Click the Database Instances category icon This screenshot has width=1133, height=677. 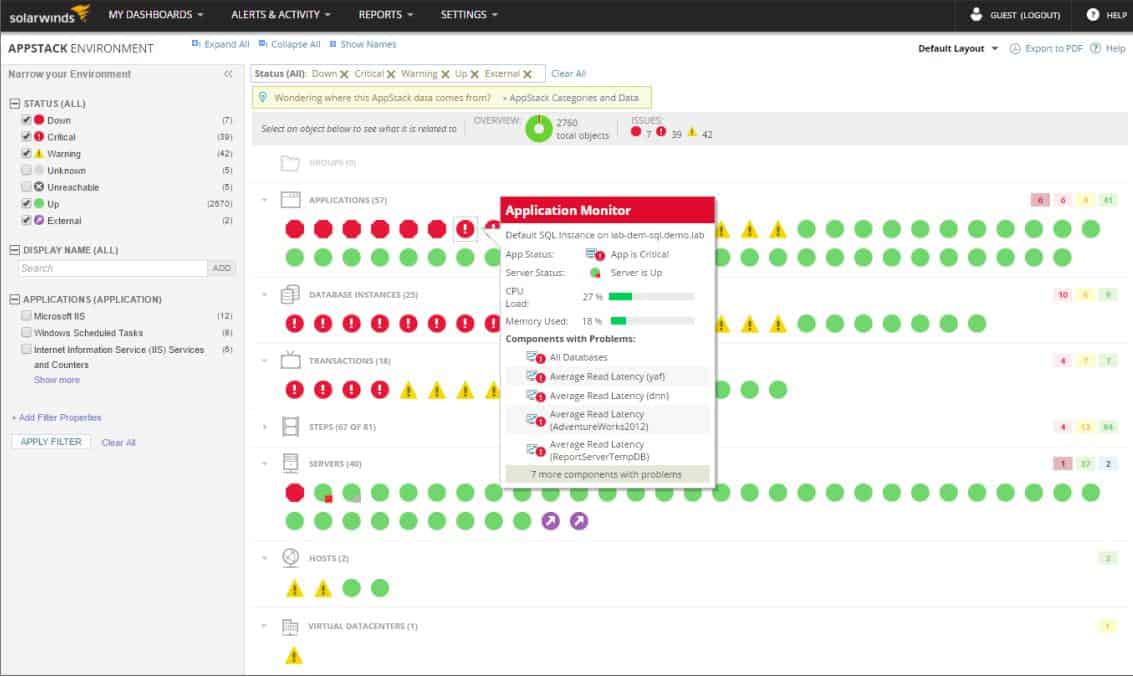coord(290,294)
